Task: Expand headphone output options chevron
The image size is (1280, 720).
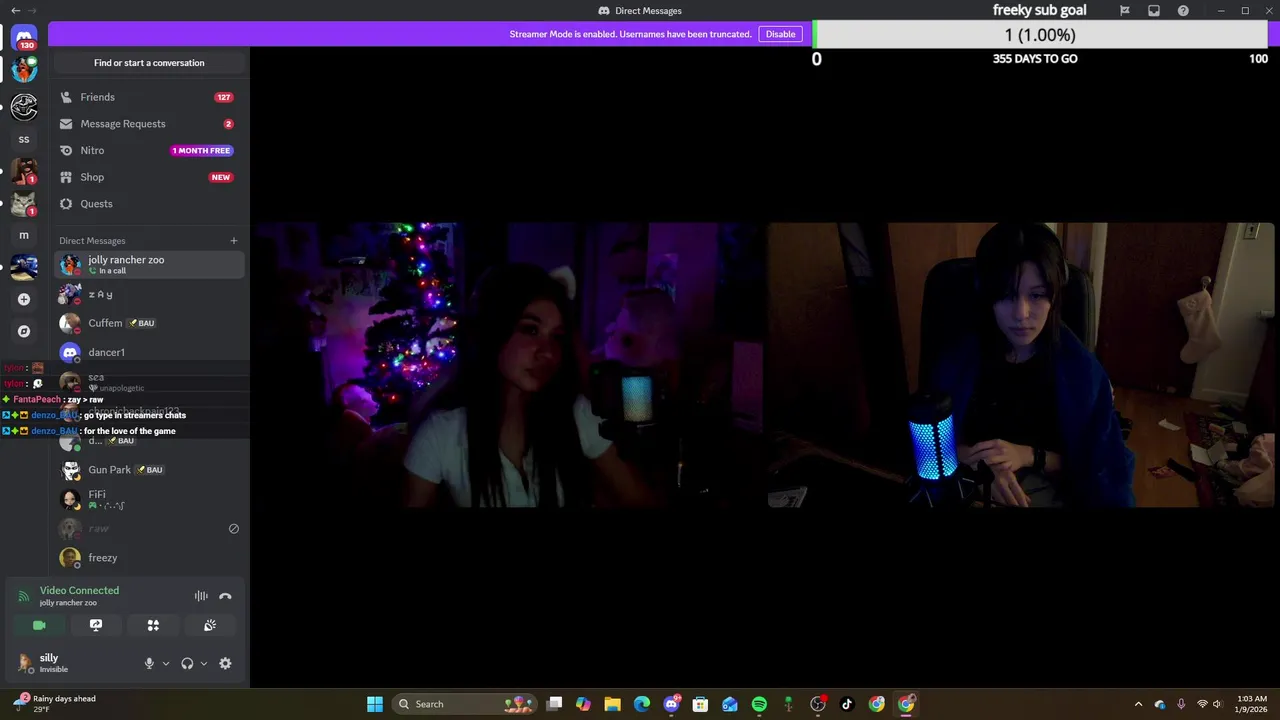Action: 204,663
